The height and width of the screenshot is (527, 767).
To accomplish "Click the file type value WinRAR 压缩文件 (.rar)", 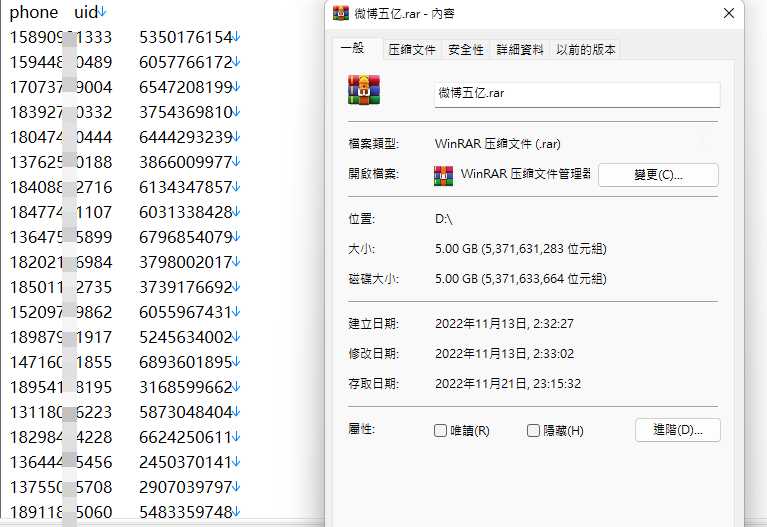I will click(497, 144).
